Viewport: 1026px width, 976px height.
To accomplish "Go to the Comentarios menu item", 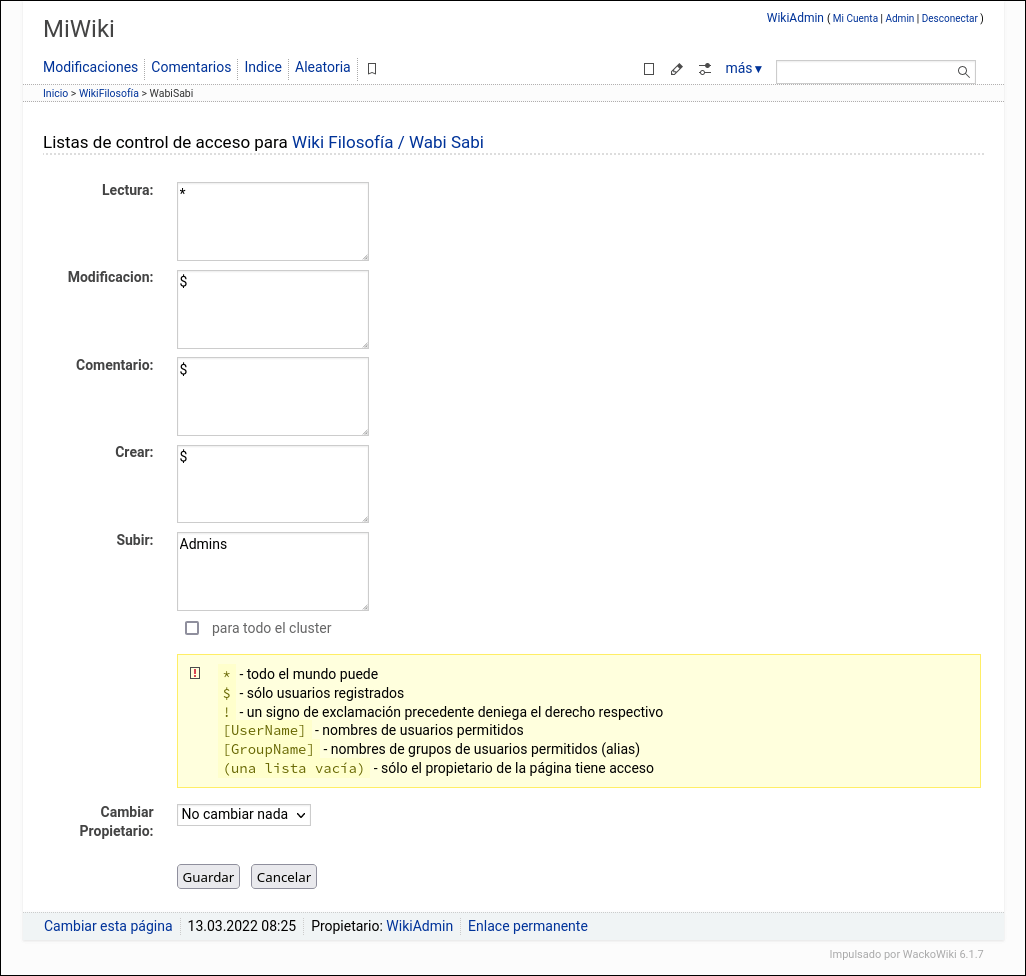I will coord(191,67).
